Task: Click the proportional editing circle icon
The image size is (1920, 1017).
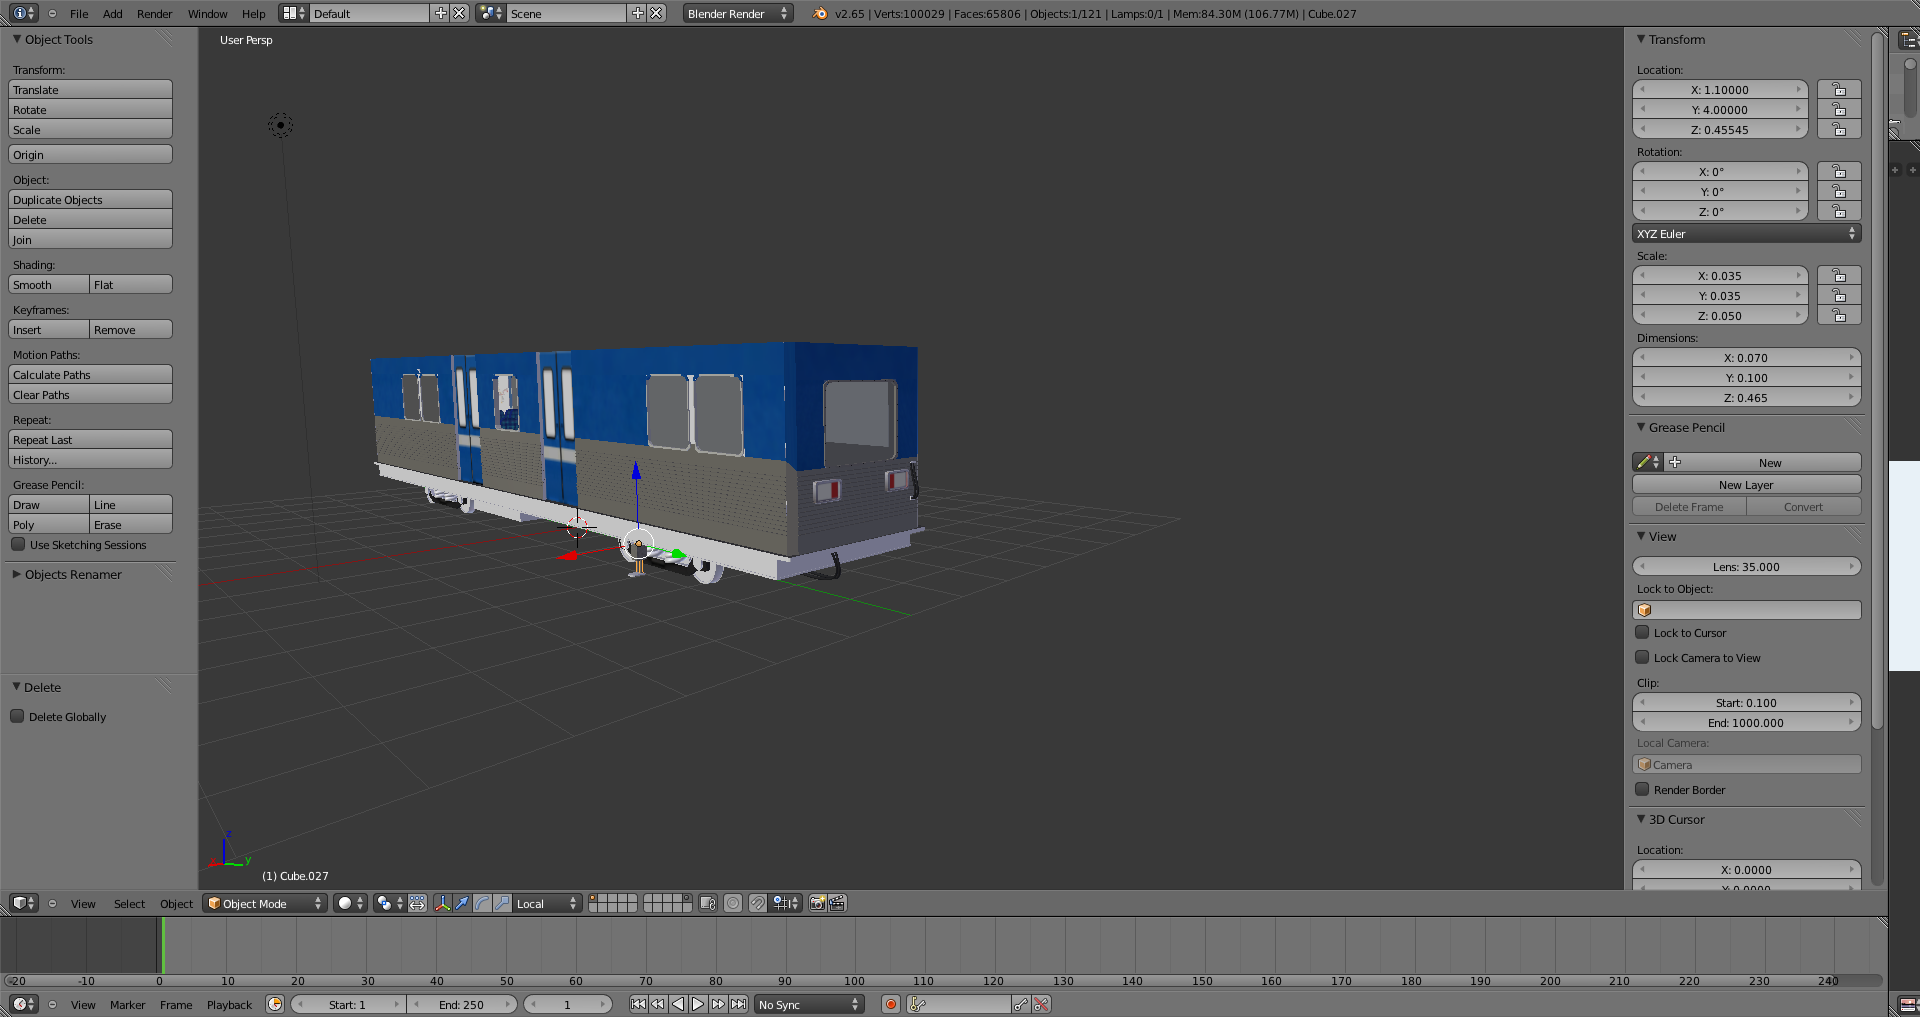Action: [x=733, y=903]
